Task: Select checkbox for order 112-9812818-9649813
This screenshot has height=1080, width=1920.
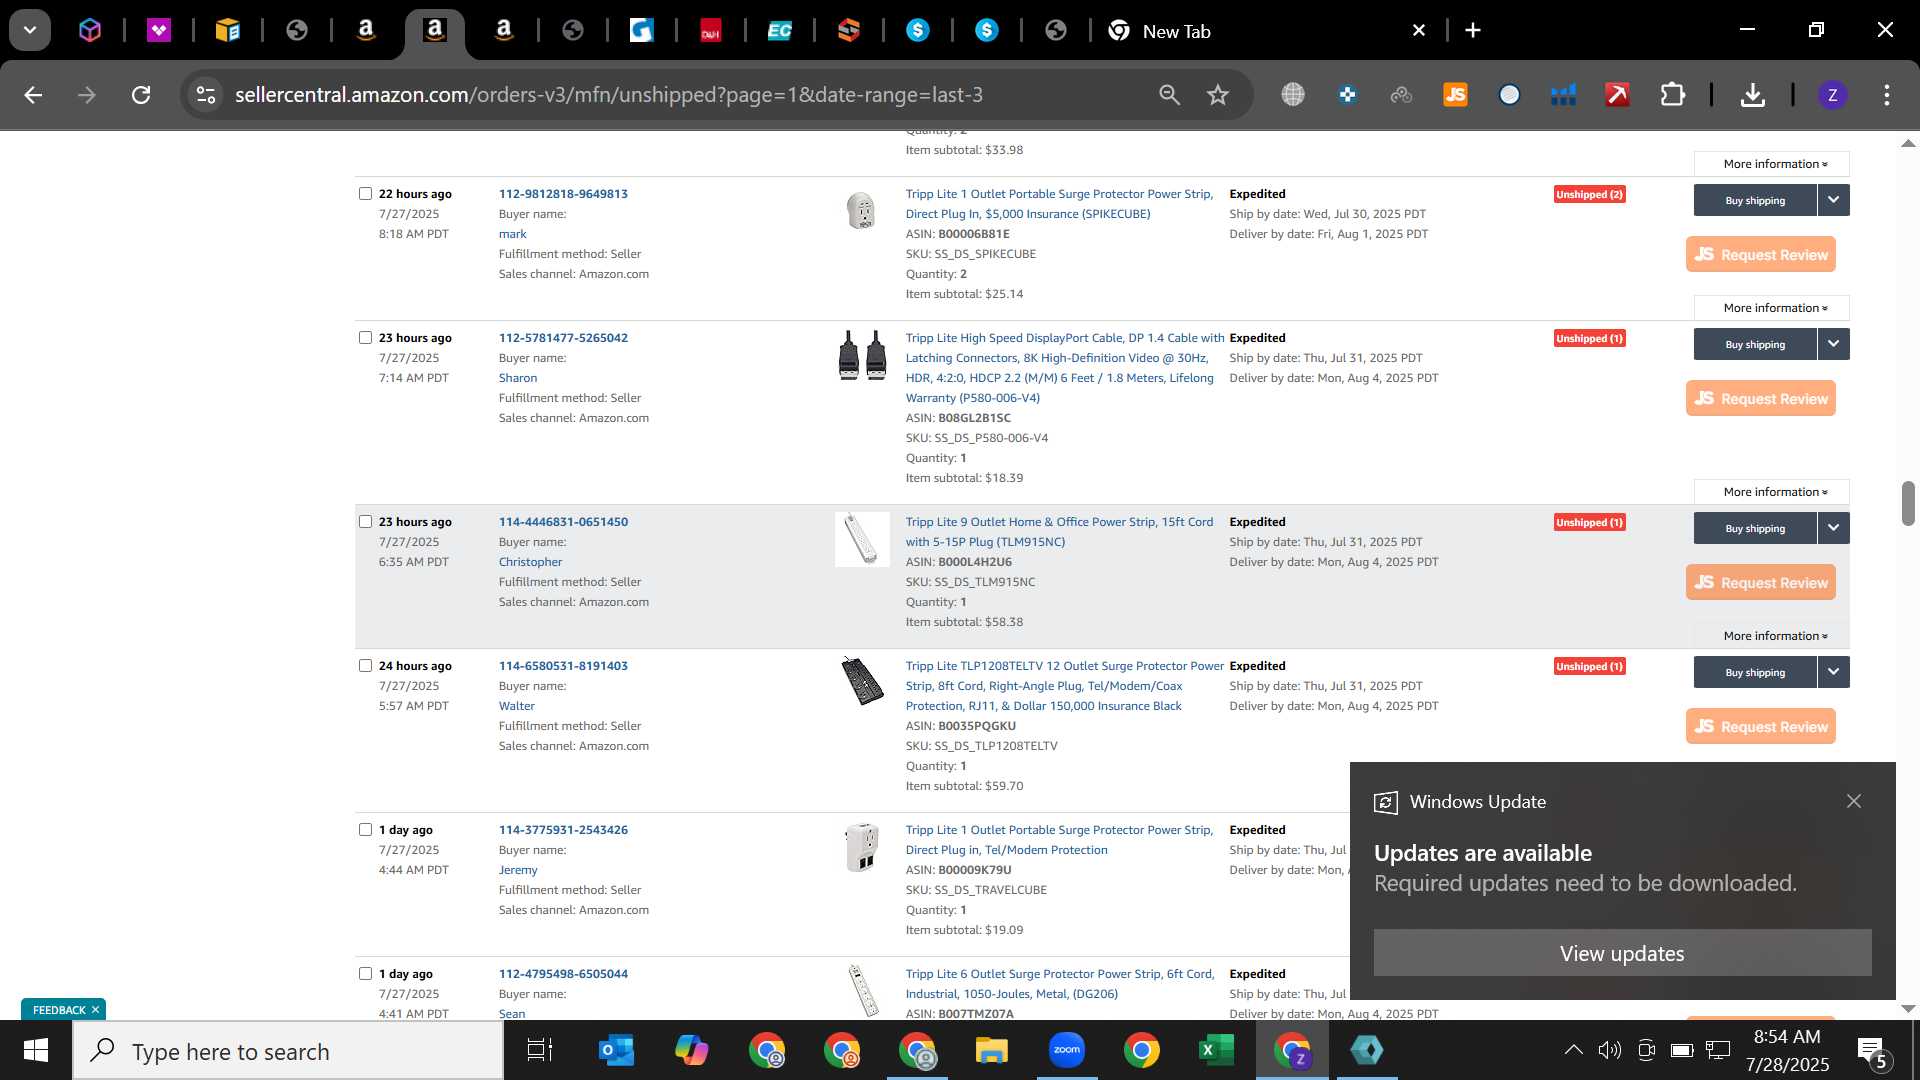Action: (x=365, y=194)
